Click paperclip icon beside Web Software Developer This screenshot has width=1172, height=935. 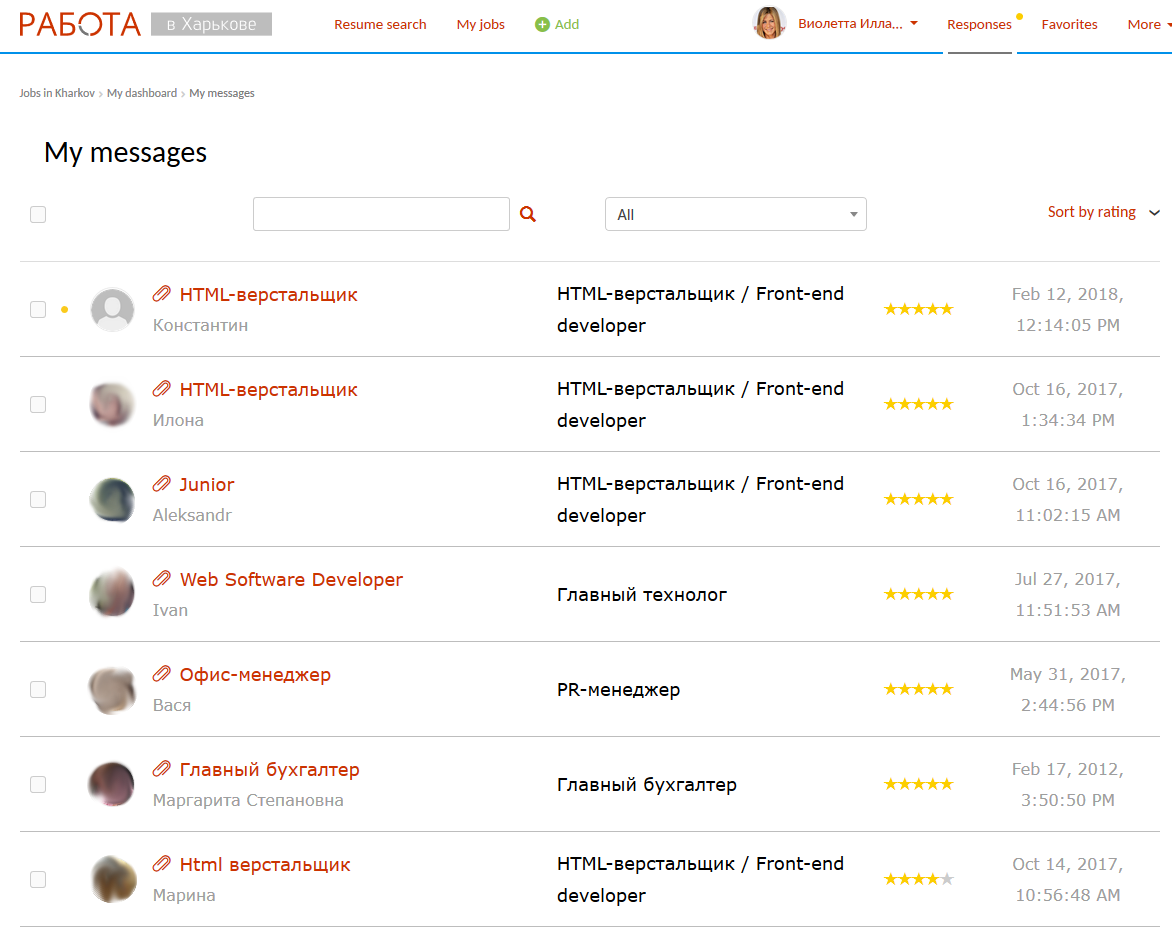pos(162,579)
